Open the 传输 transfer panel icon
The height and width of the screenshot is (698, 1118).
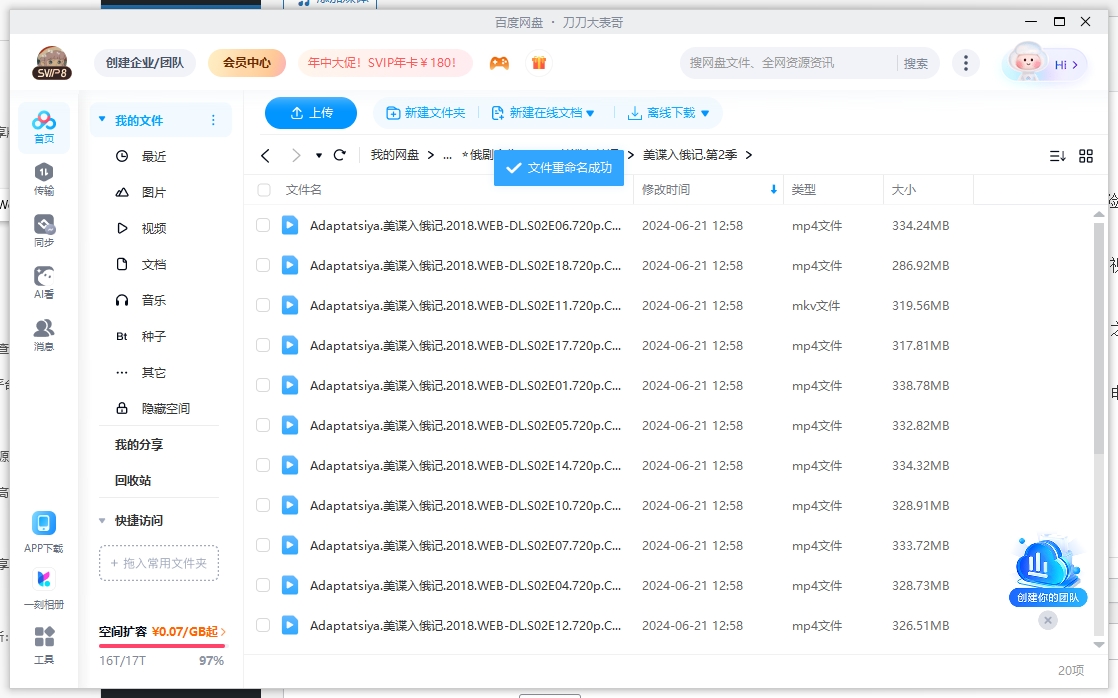click(x=44, y=178)
